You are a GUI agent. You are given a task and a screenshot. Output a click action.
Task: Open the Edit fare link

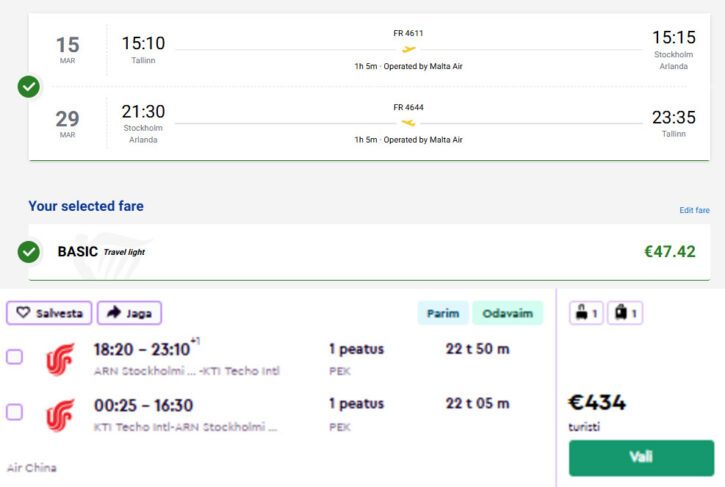point(694,210)
